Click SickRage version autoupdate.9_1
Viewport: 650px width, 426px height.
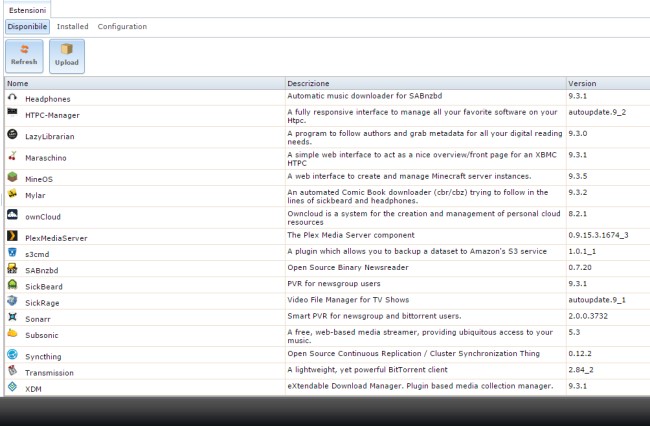point(597,300)
